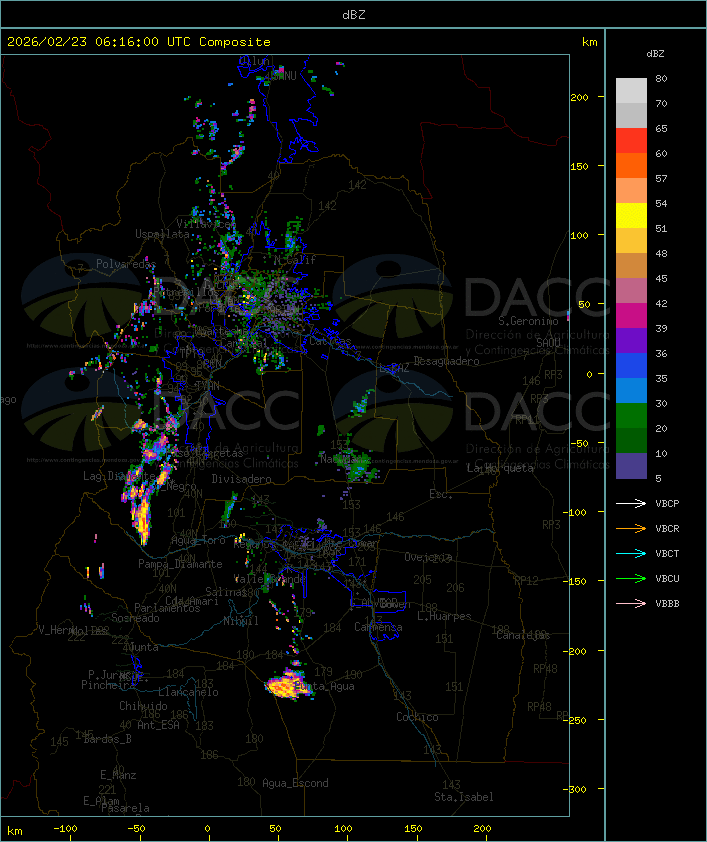This screenshot has height=842, width=707.
Task: Click the Canalejas place label
Action: tap(523, 635)
